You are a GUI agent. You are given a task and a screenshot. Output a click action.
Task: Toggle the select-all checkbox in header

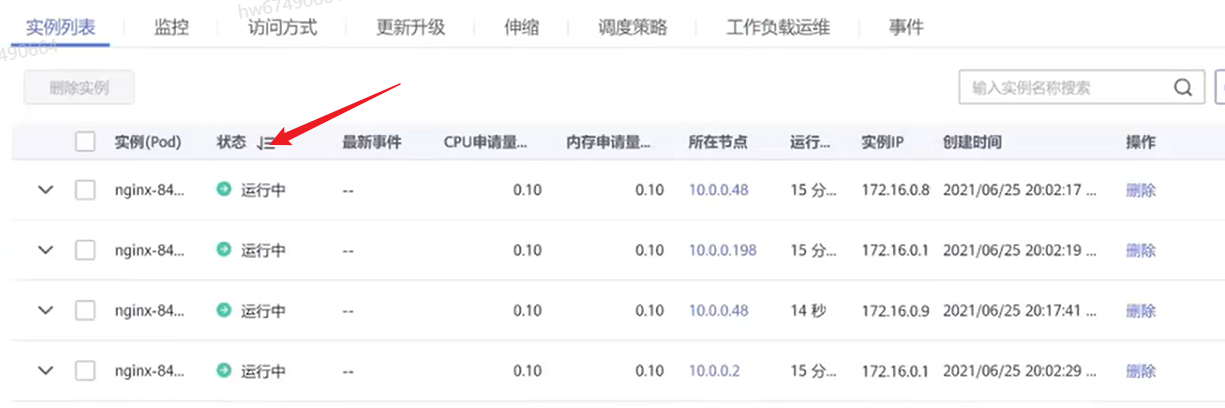click(85, 142)
